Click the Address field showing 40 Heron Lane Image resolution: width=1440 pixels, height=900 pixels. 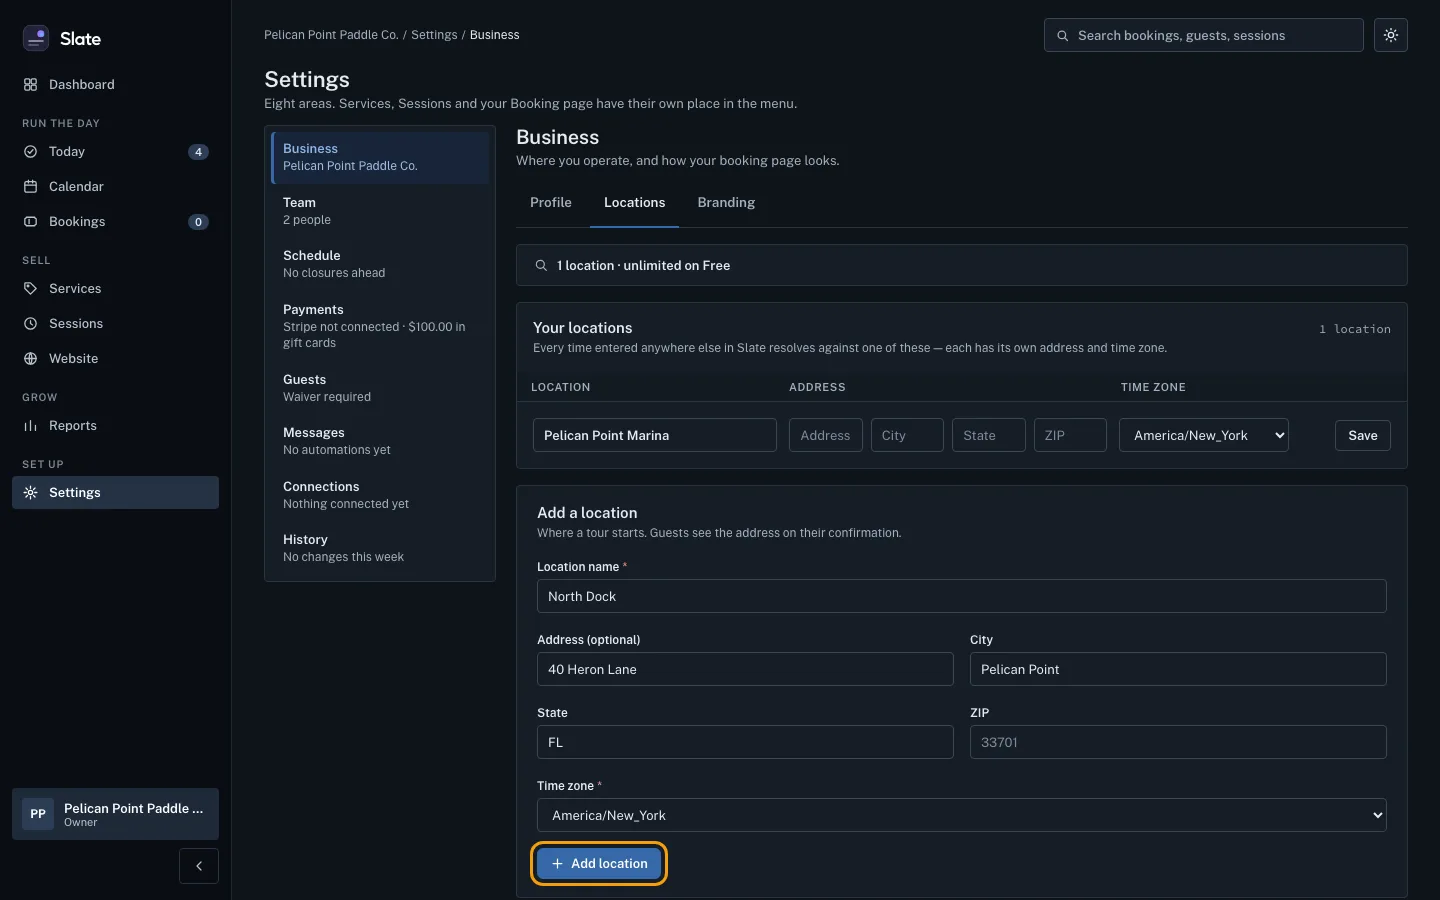point(745,669)
